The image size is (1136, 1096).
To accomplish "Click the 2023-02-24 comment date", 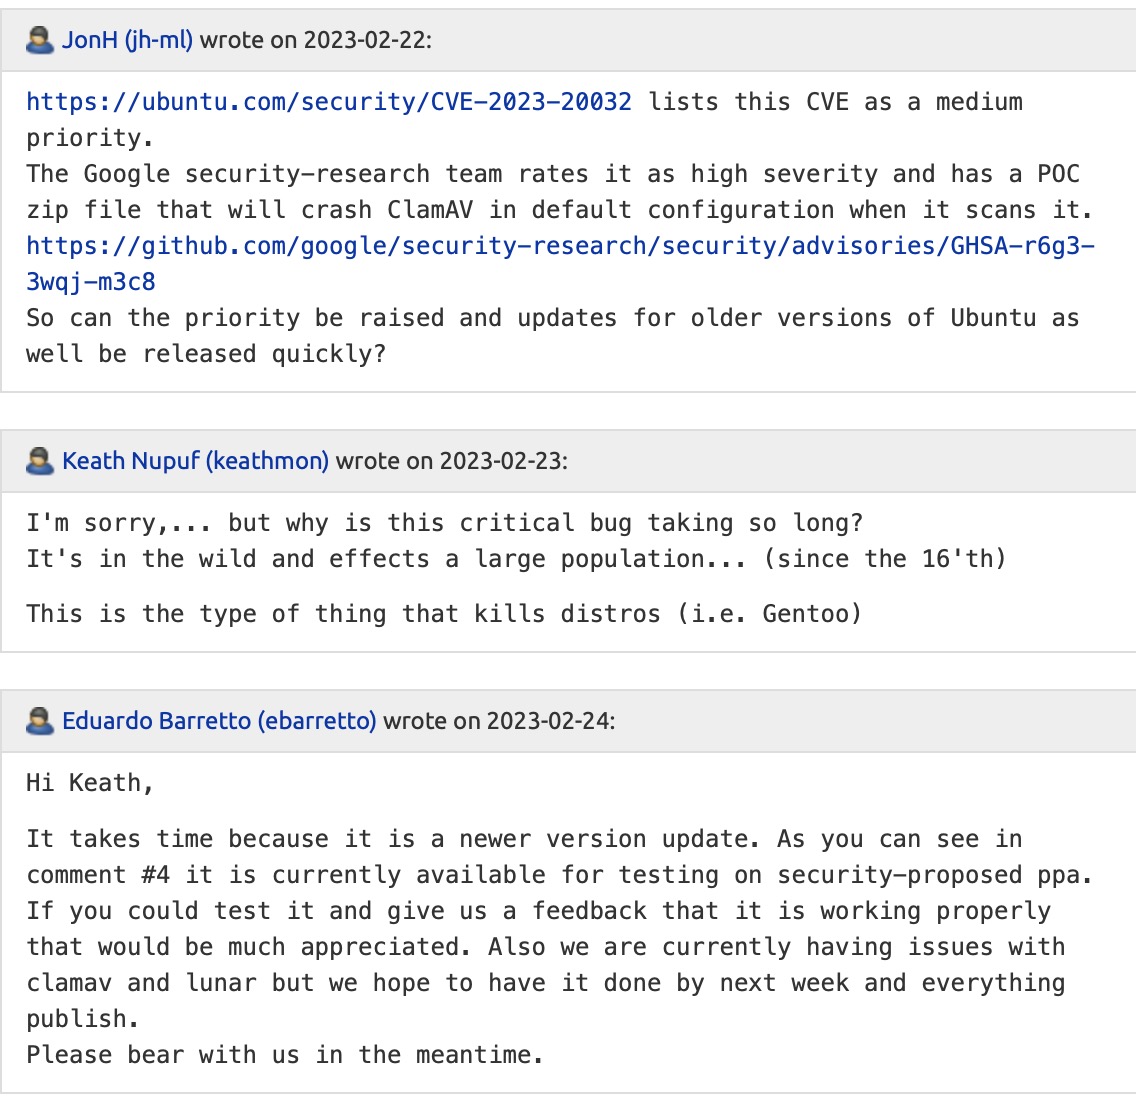I will pyautogui.click(x=549, y=721).
